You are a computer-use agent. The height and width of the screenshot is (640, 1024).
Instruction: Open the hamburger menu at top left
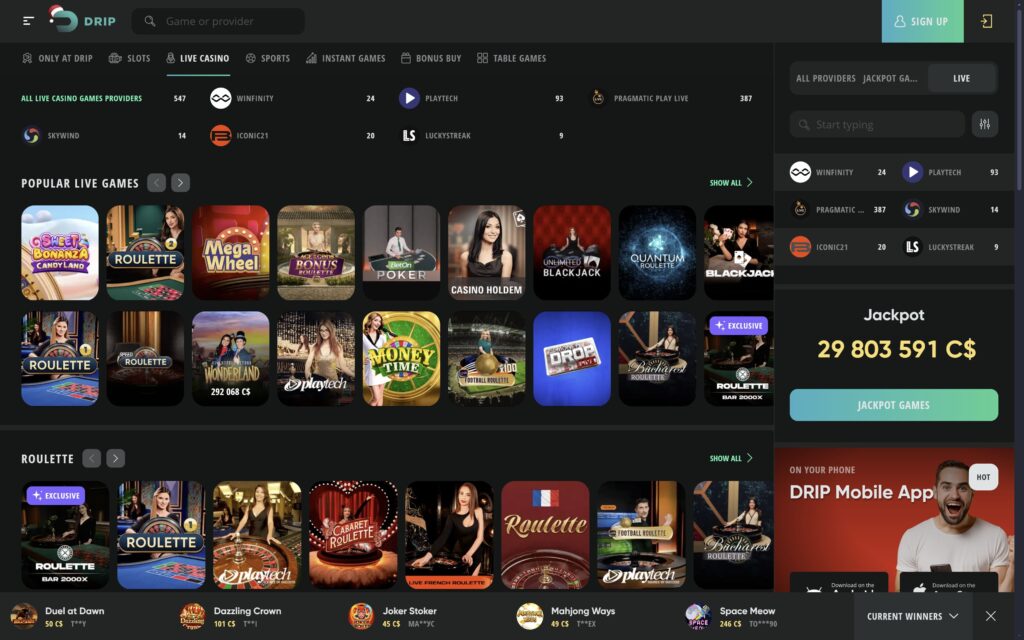[27, 20]
